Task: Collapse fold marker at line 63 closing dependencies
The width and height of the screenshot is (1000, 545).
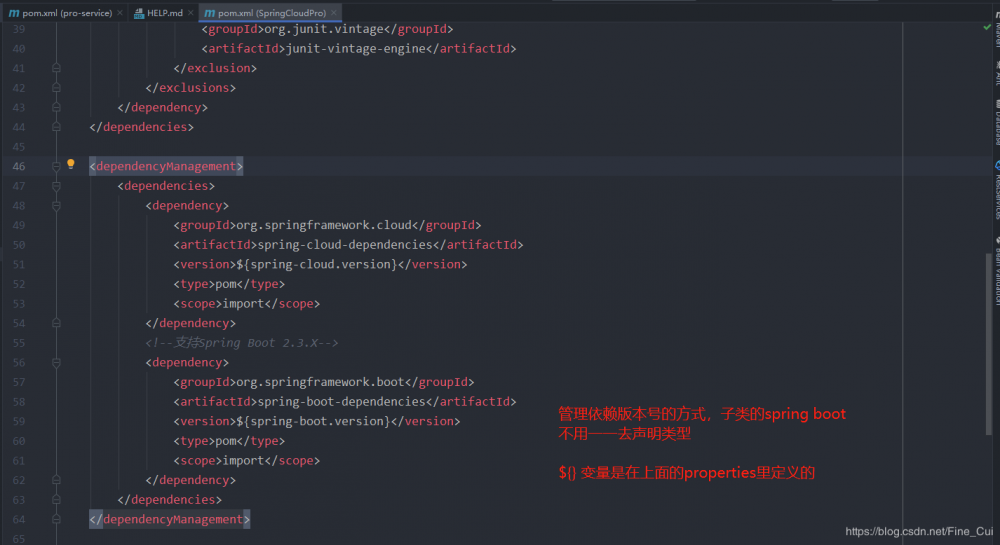Action: pyautogui.click(x=56, y=500)
